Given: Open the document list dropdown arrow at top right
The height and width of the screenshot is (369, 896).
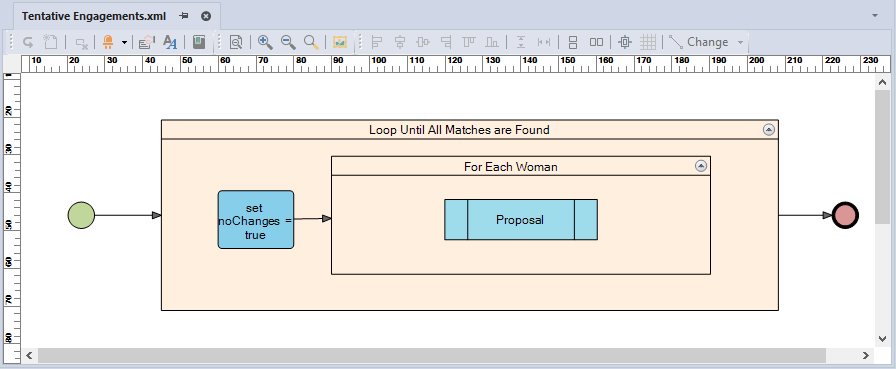Looking at the screenshot, I should [x=875, y=16].
